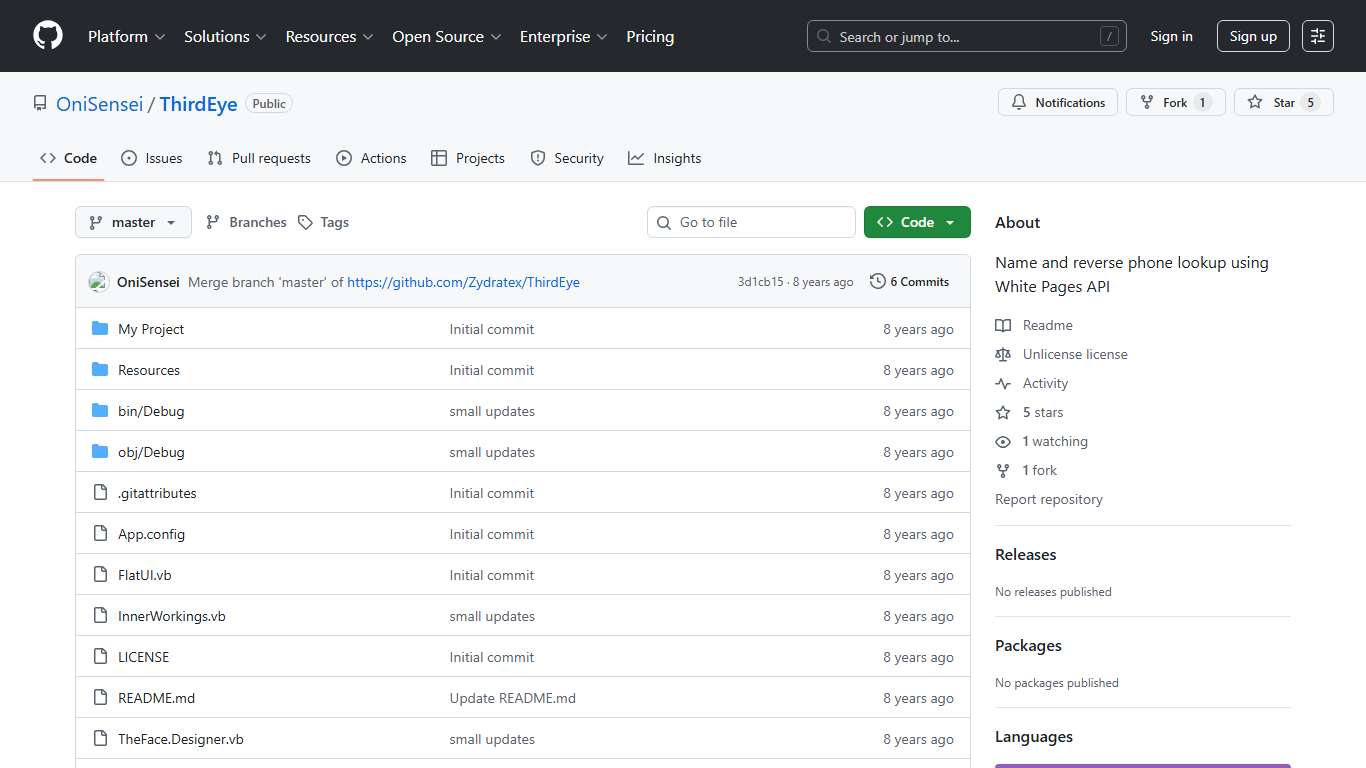The height and width of the screenshot is (768, 1366).
Task: Open the Tags list
Action: pyautogui.click(x=323, y=222)
